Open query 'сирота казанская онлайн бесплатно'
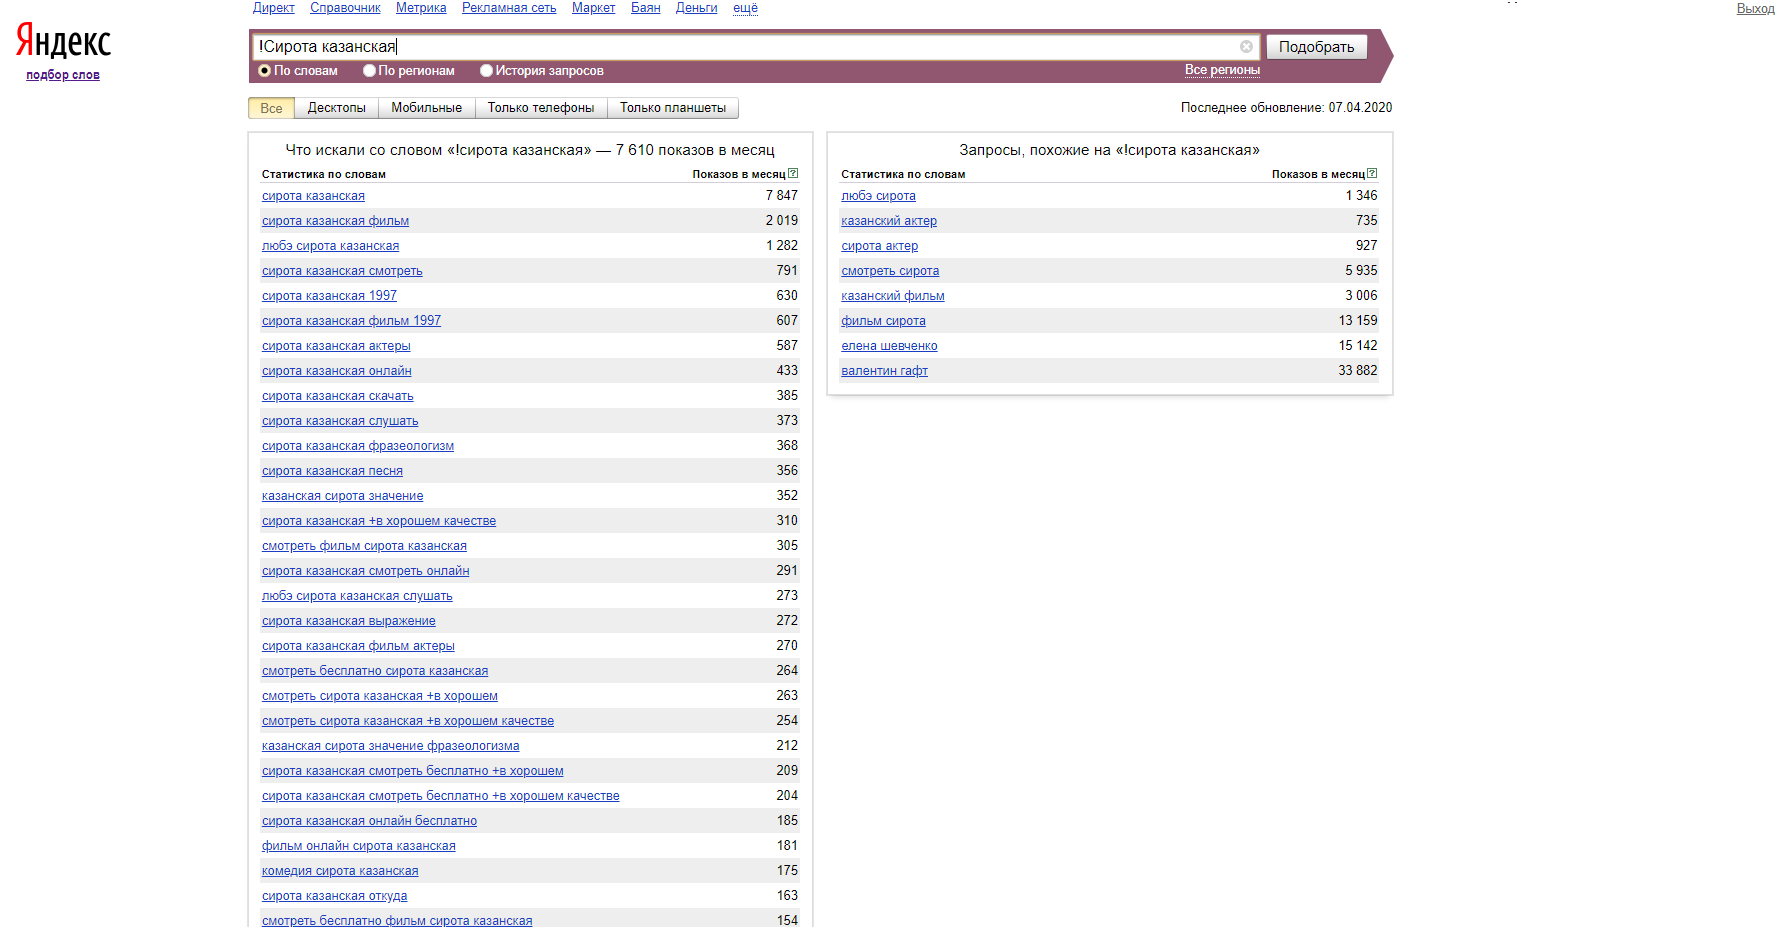 (x=369, y=821)
